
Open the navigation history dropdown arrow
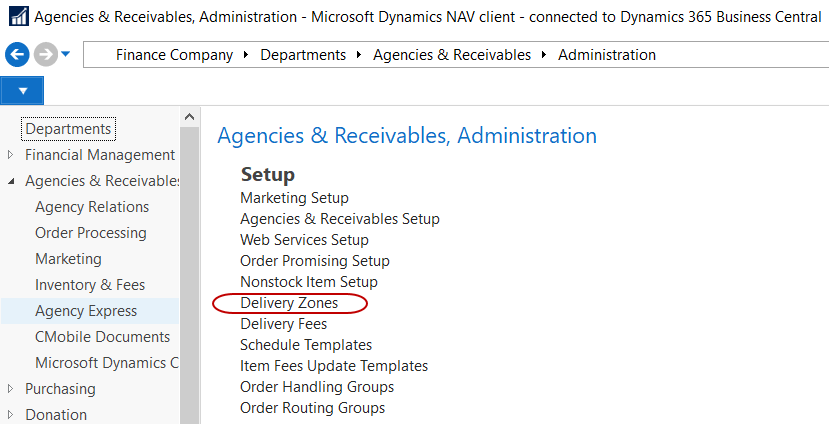(x=66, y=54)
